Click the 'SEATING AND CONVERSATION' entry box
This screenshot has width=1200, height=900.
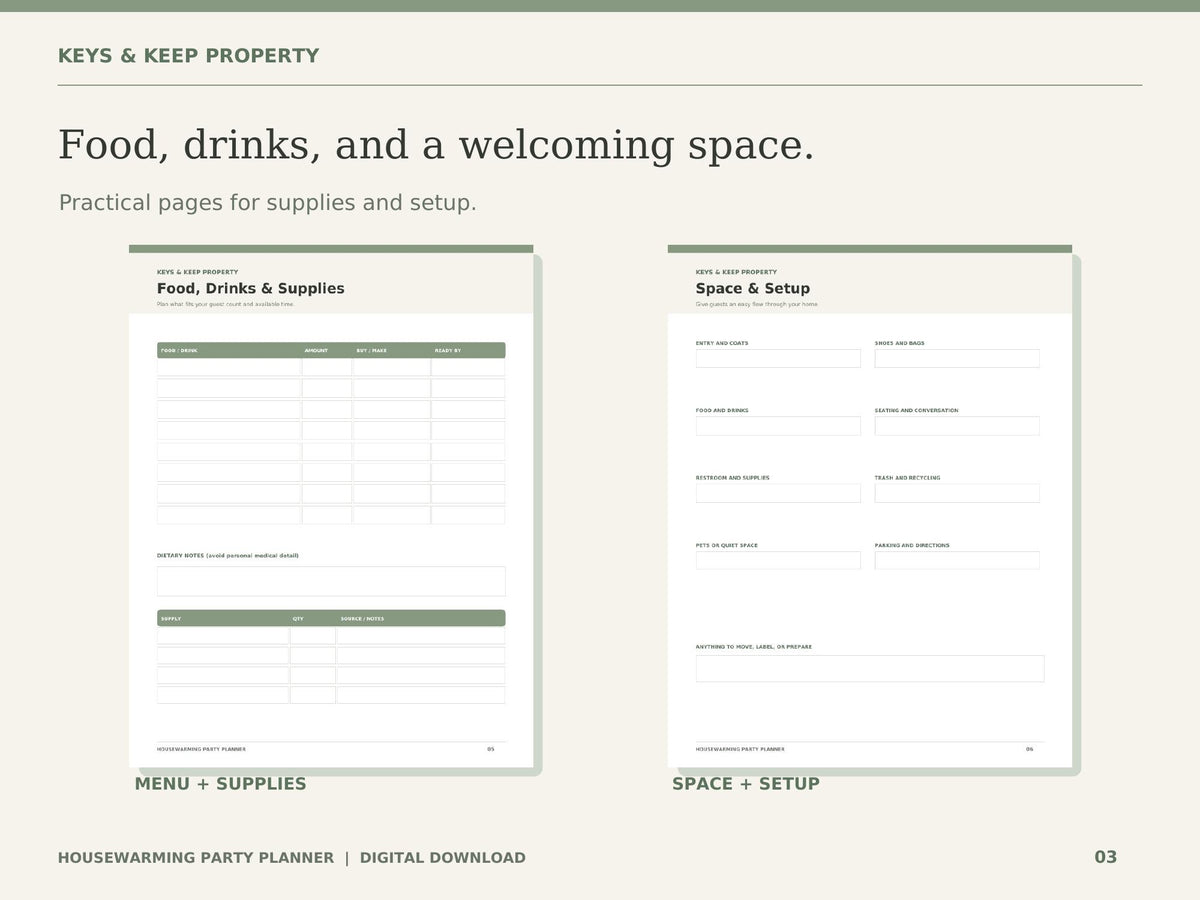tap(957, 426)
